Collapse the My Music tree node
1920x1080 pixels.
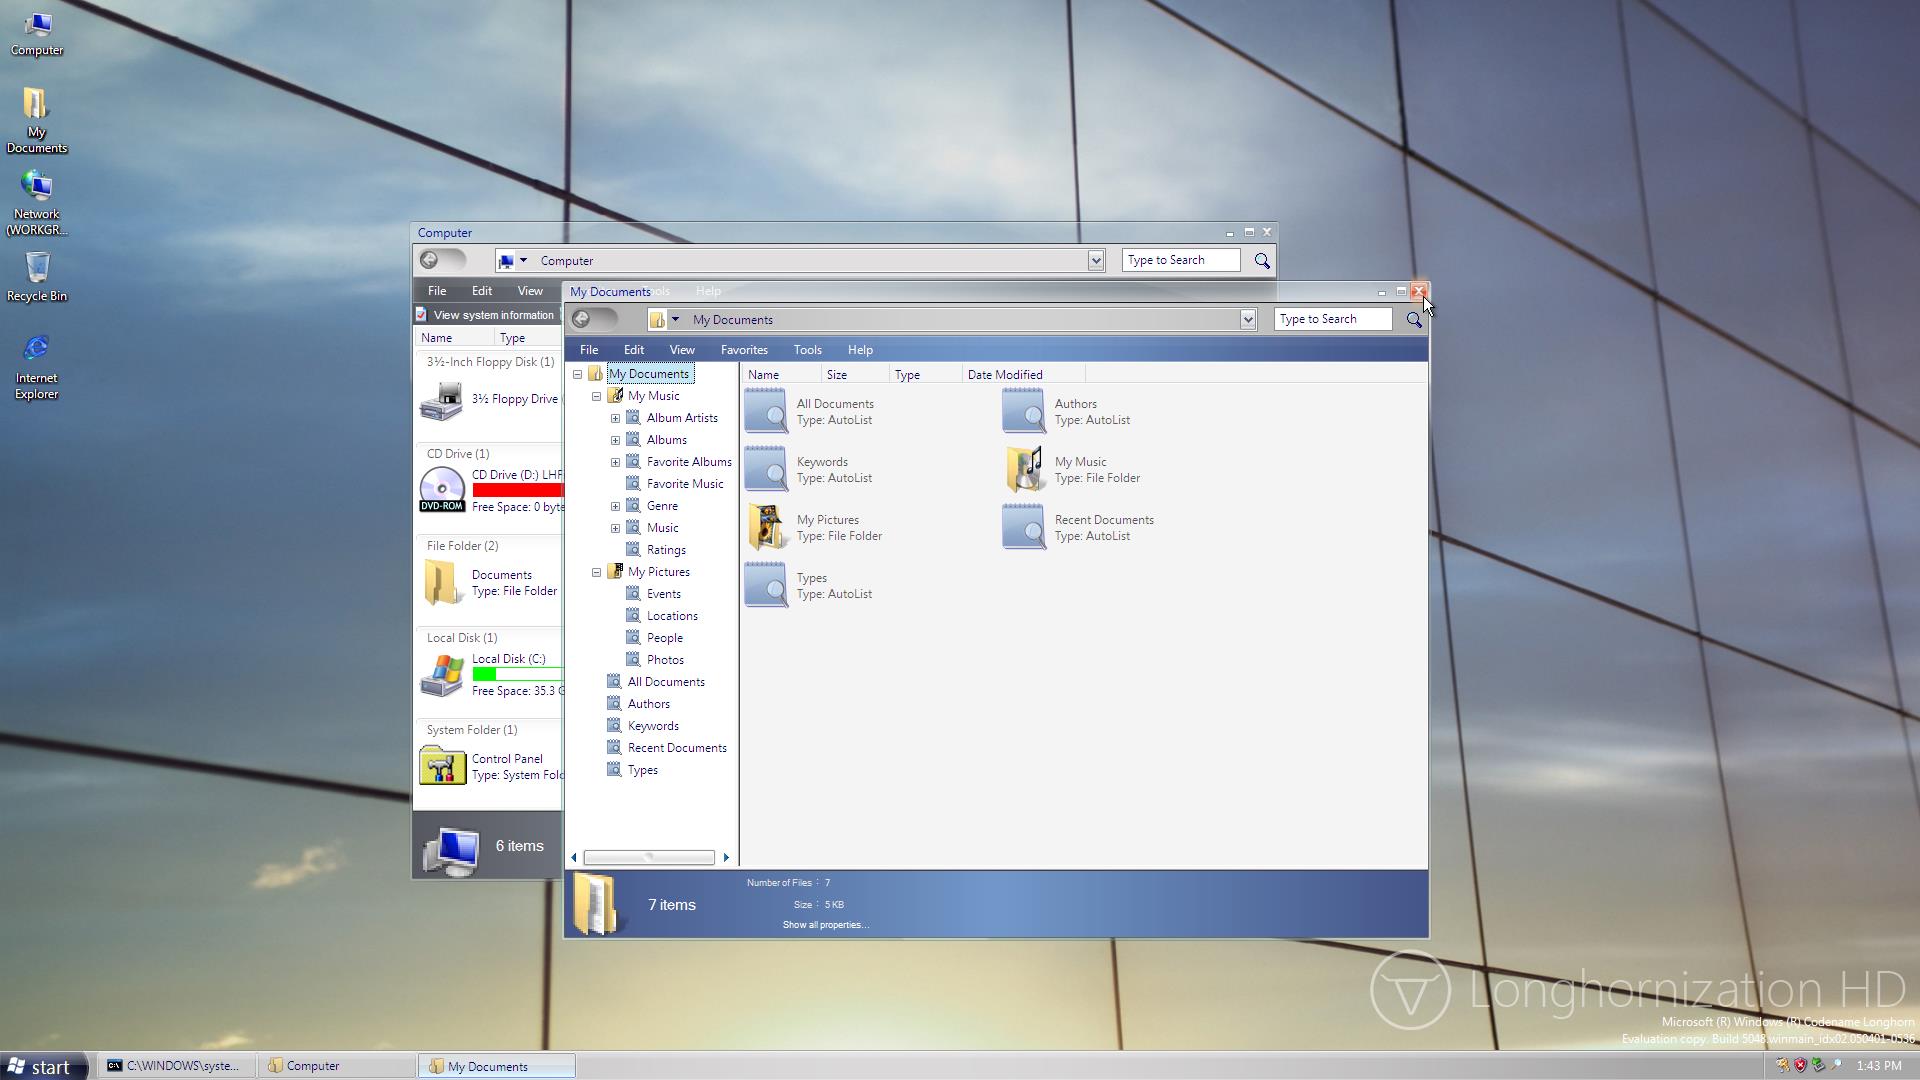pos(597,396)
